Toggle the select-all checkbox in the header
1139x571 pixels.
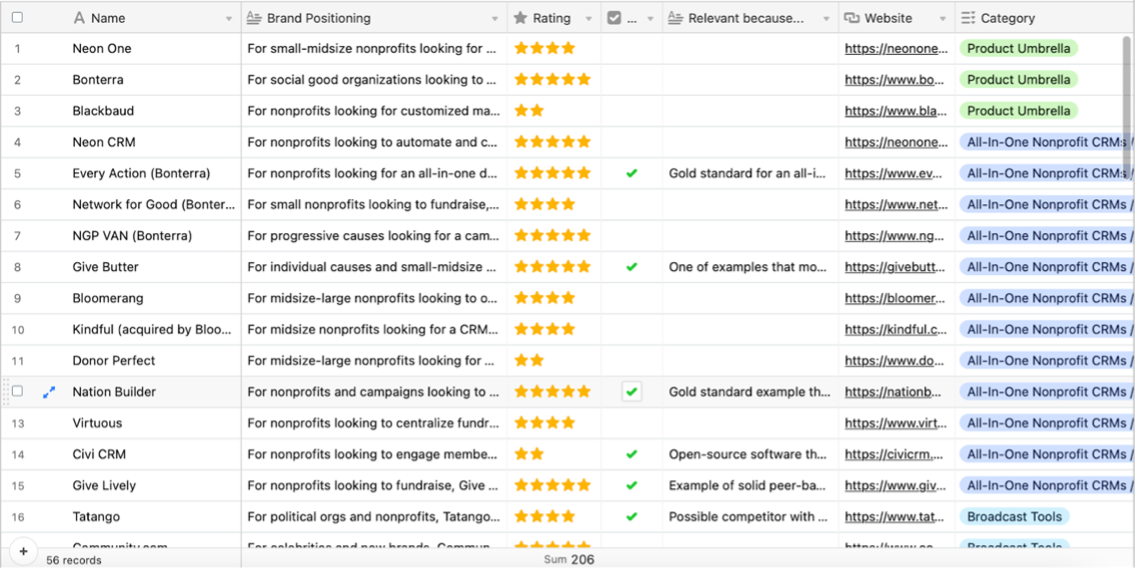[x=17, y=17]
